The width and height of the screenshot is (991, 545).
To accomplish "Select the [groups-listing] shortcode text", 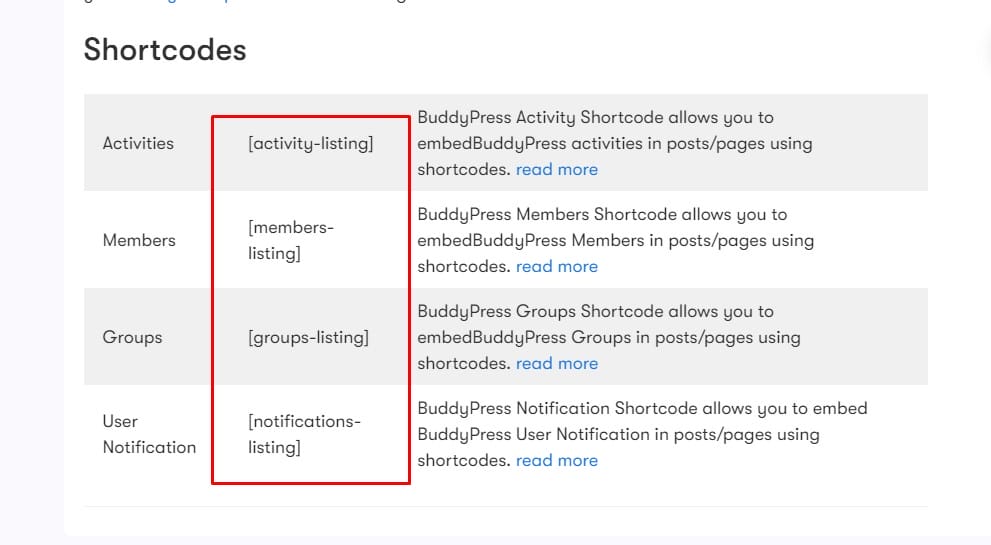I will (x=308, y=337).
